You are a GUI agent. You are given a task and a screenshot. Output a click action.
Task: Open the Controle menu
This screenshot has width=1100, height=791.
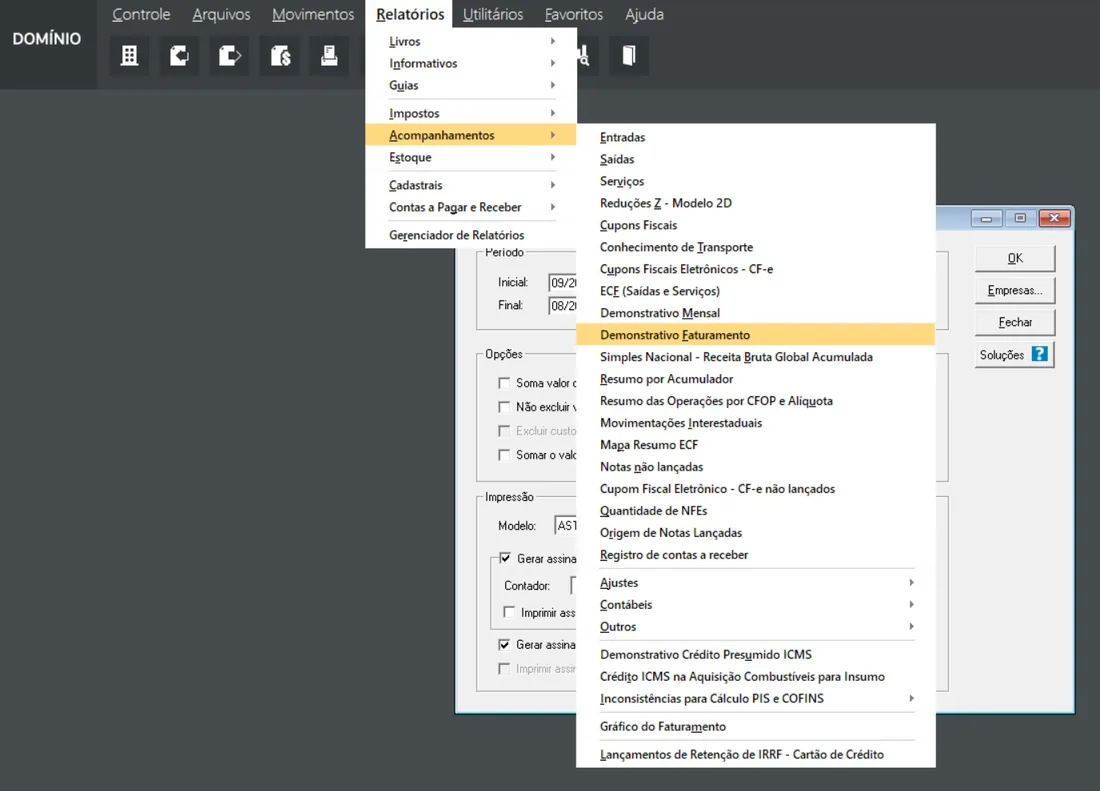click(141, 14)
